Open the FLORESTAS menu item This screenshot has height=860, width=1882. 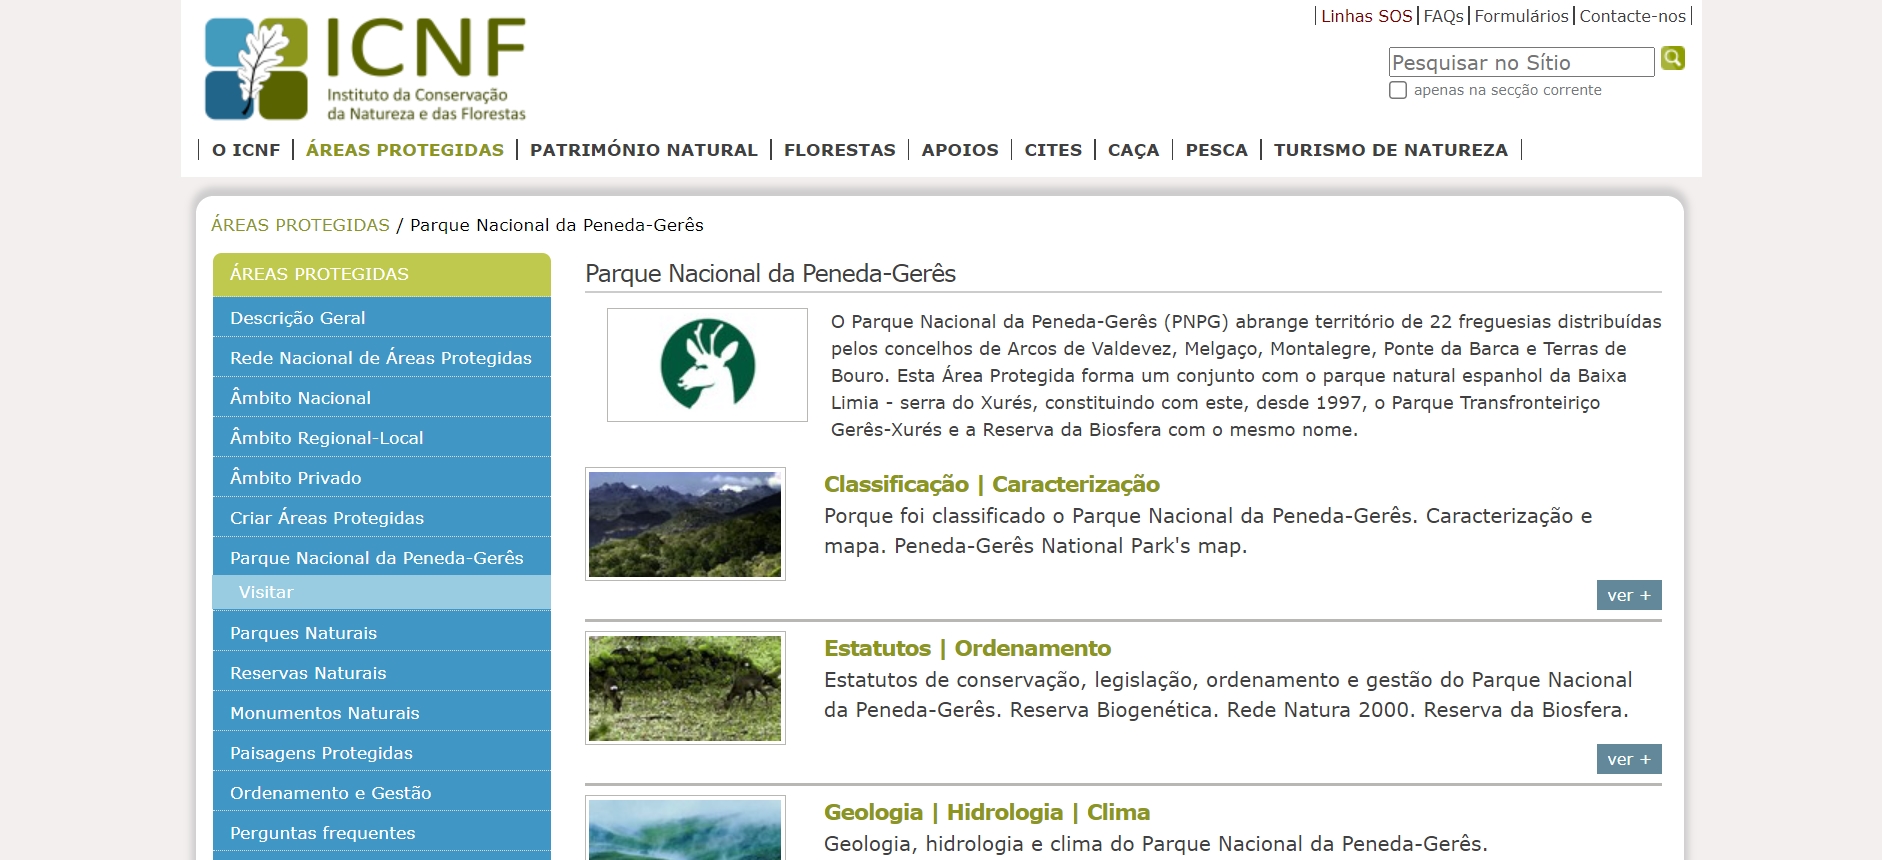click(x=840, y=150)
